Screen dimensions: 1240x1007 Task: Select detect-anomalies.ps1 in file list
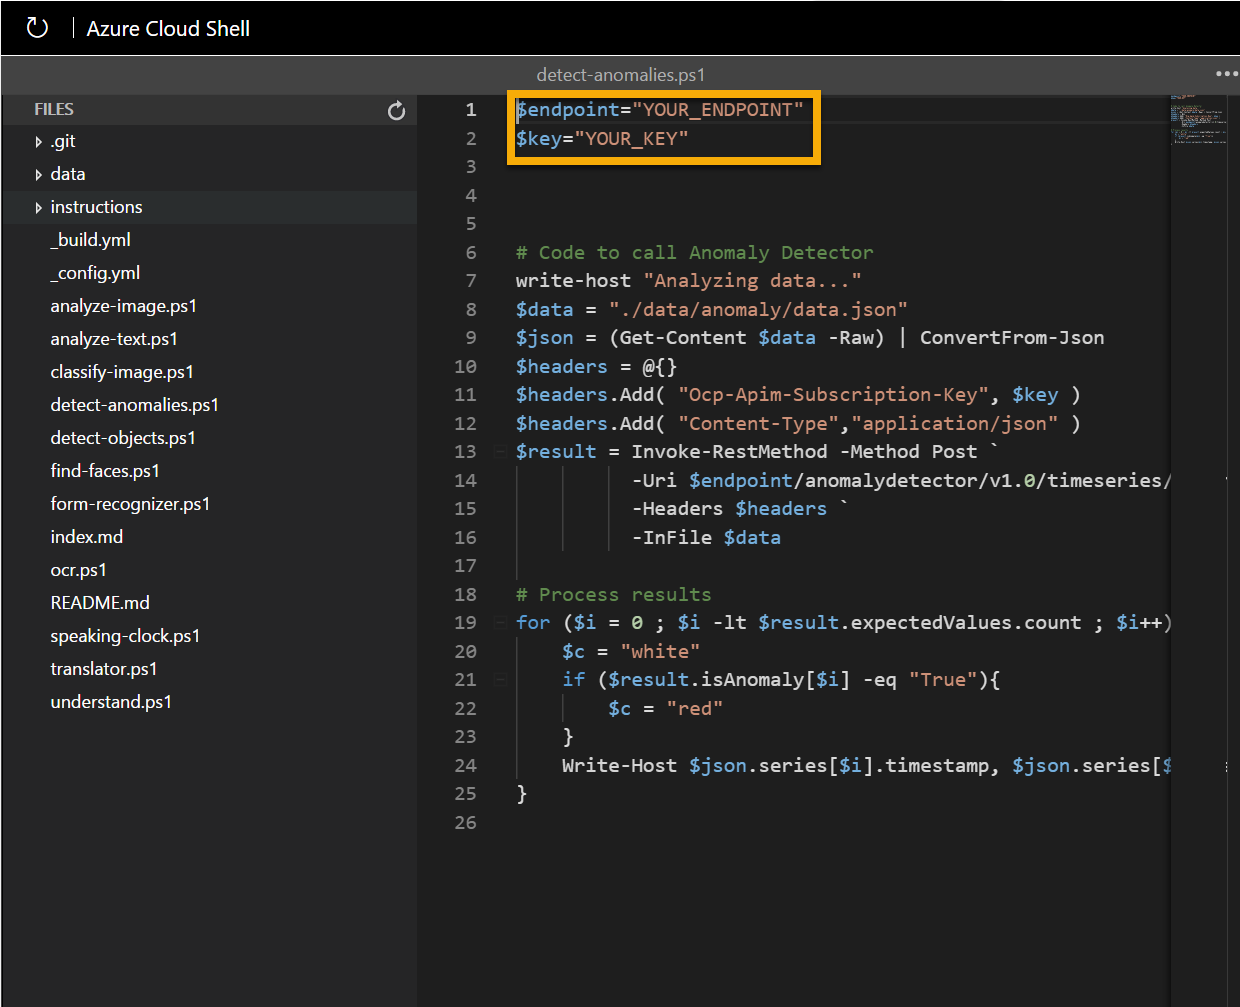point(134,405)
